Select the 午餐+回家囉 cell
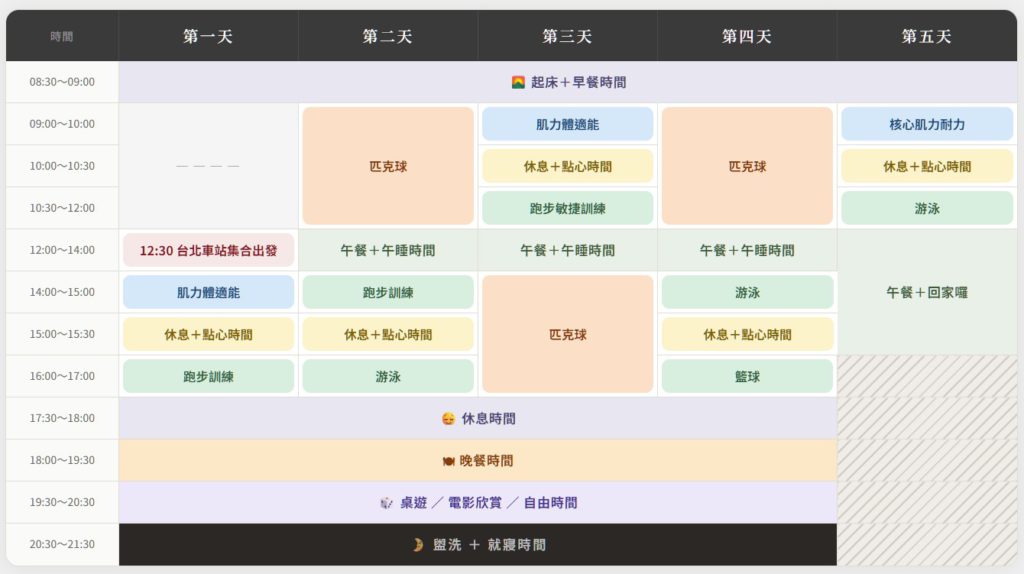This screenshot has width=1024, height=574. (926, 292)
